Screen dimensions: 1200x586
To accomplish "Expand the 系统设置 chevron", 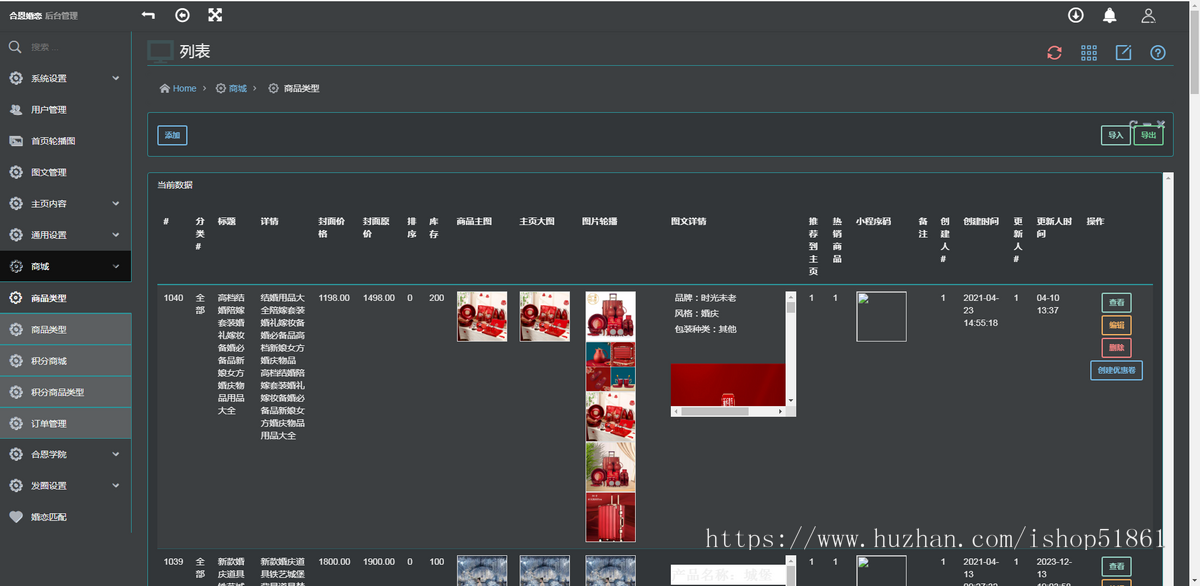I will pyautogui.click(x=116, y=78).
